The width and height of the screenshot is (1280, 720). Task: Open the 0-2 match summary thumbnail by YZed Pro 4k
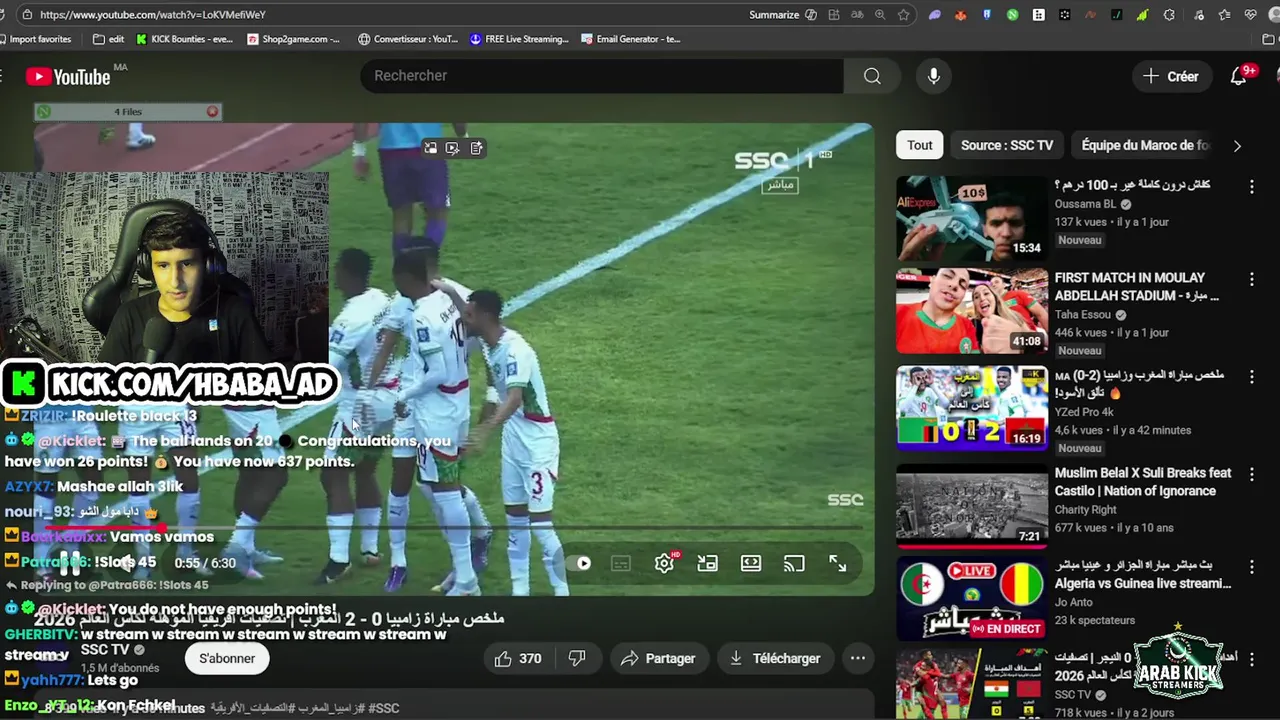[x=971, y=408]
